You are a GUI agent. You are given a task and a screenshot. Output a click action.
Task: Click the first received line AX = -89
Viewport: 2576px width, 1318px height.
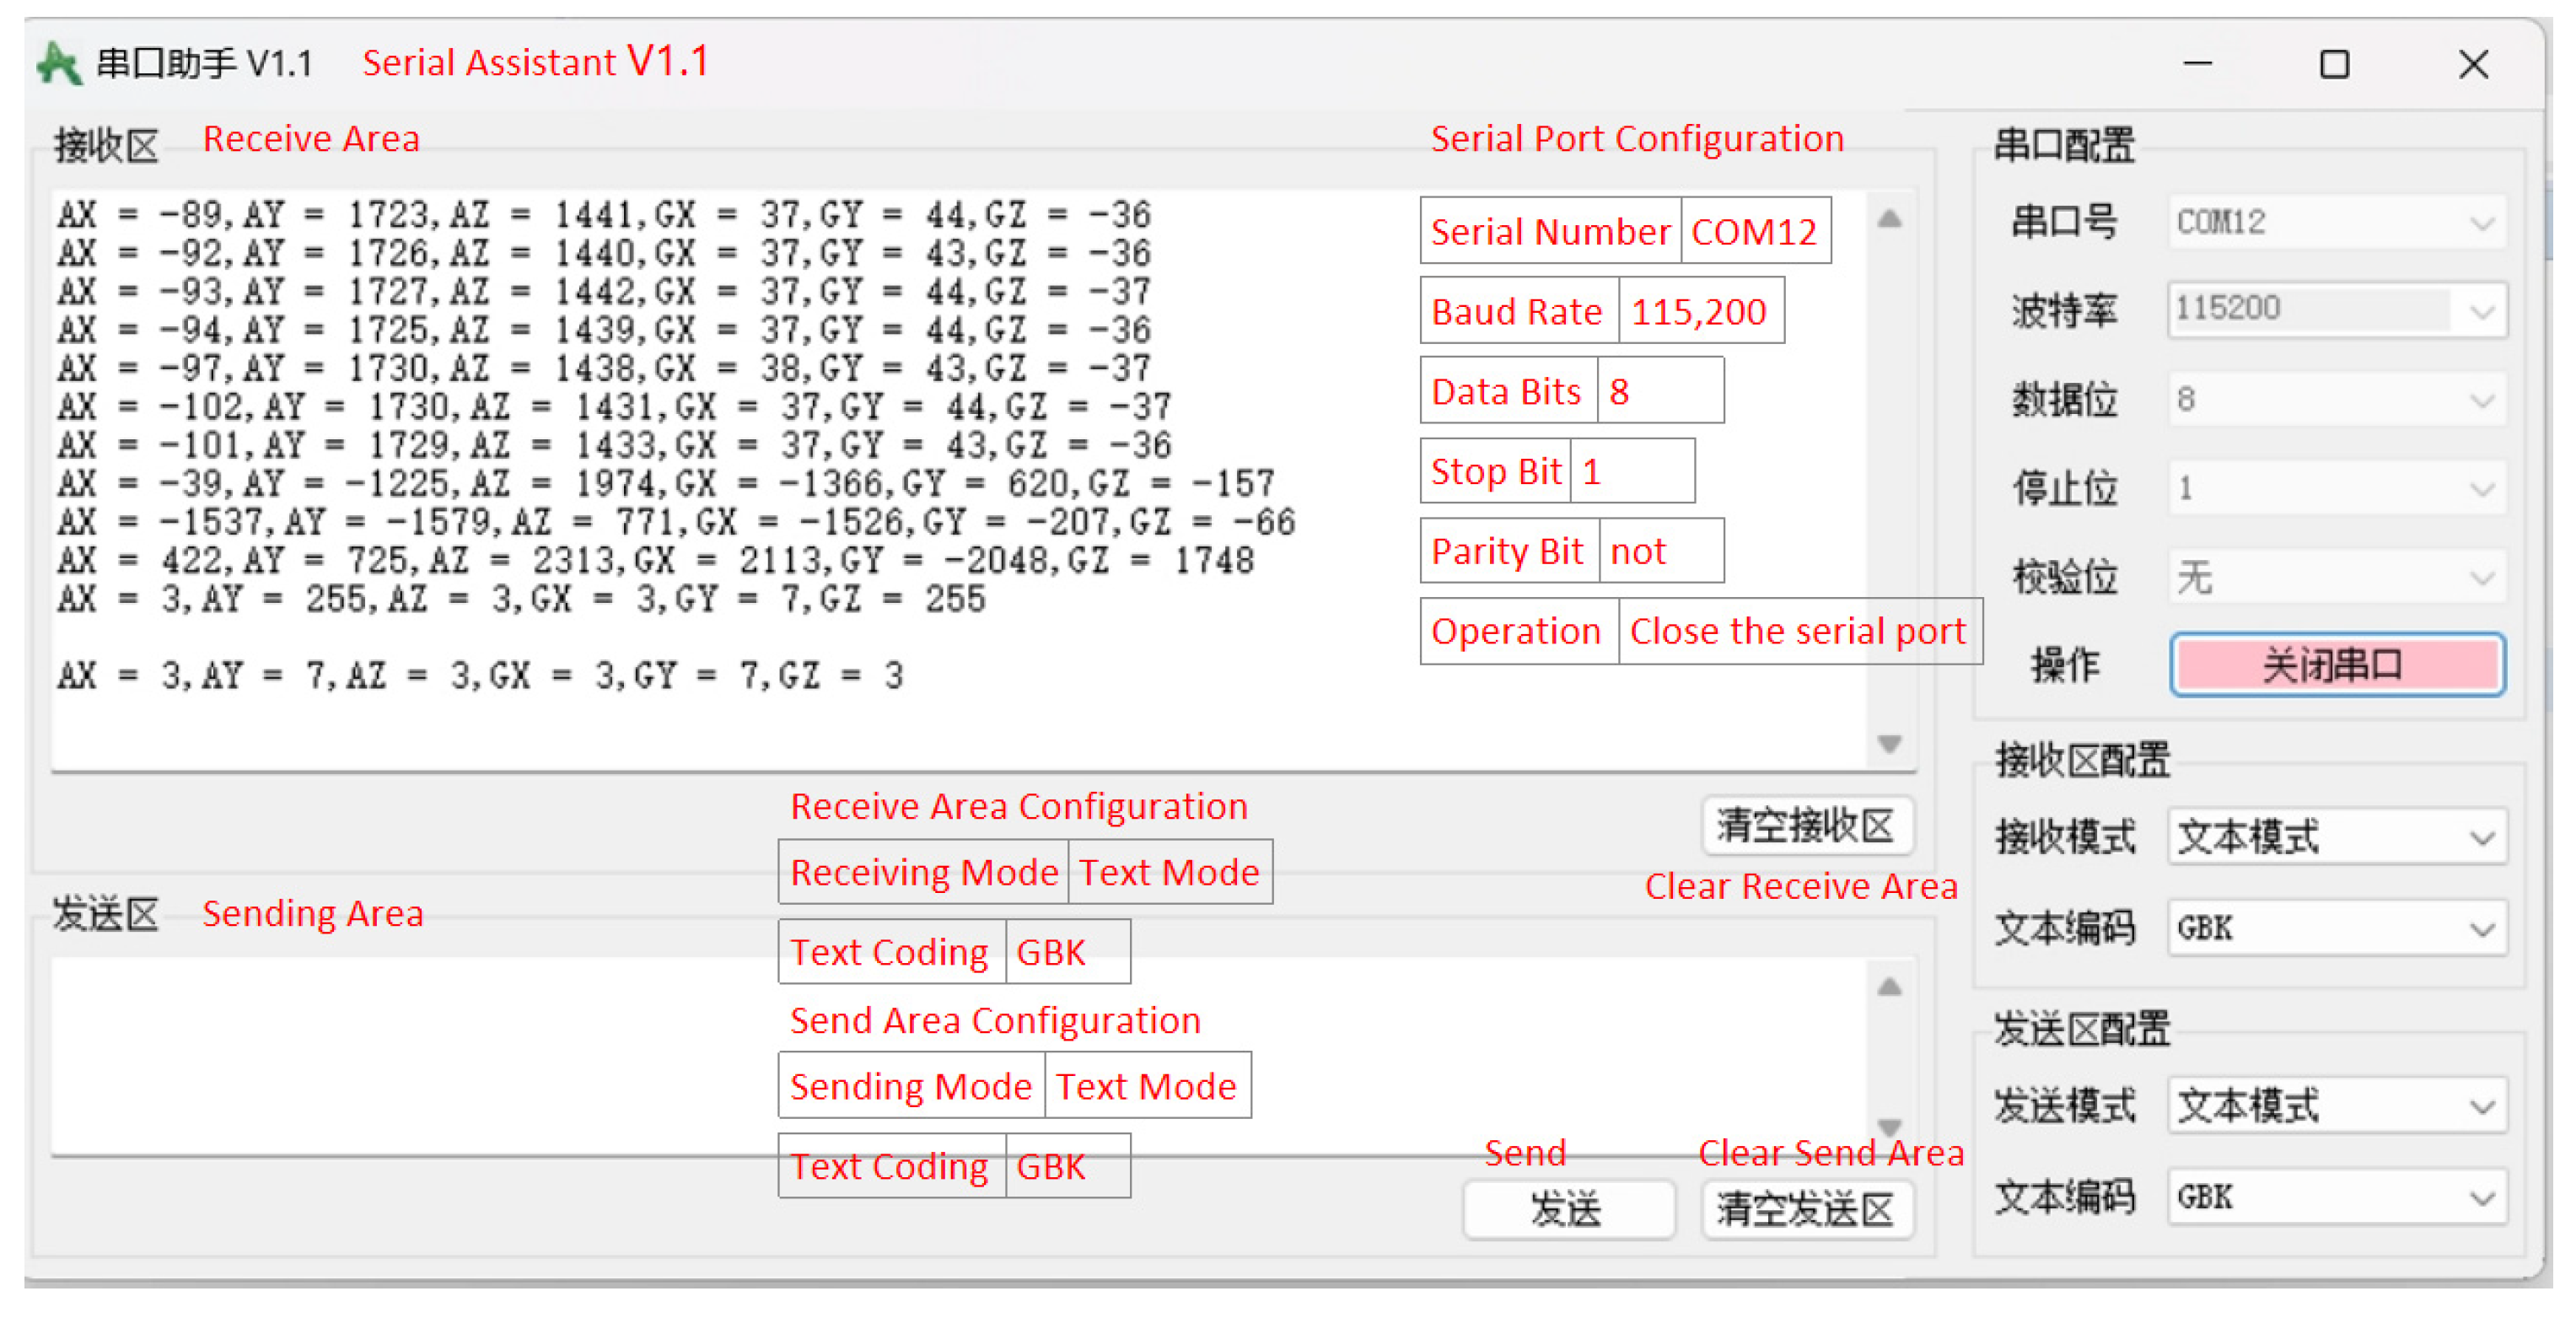(x=604, y=214)
